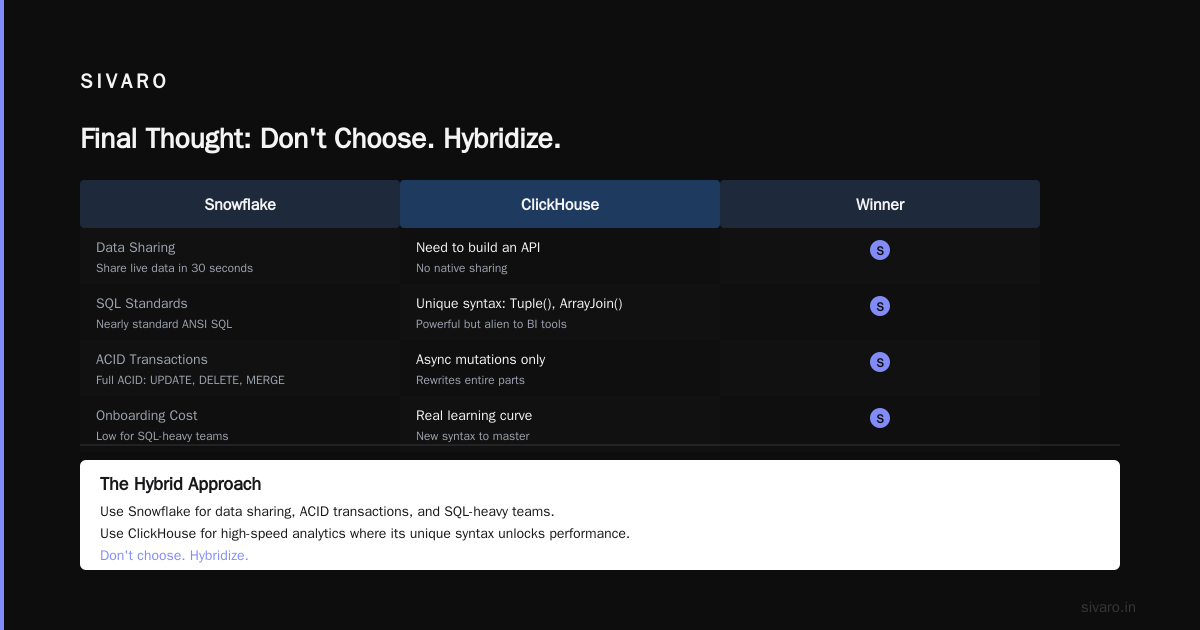
Task: Click 'Unique syntax: Tuple(), ArrayJoin()' cell
Action: tap(519, 303)
